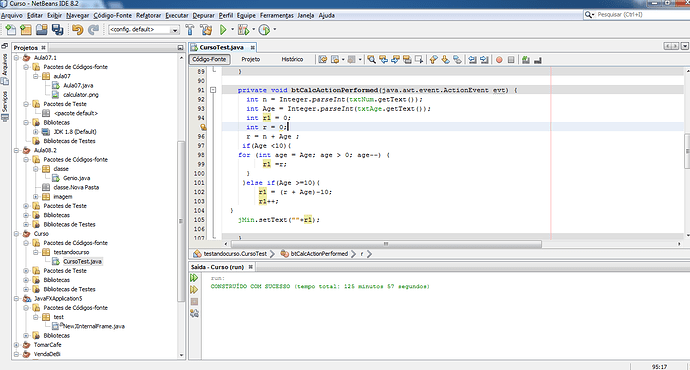
Task: Click the Find Previous Occurrence icon
Action: point(384,59)
